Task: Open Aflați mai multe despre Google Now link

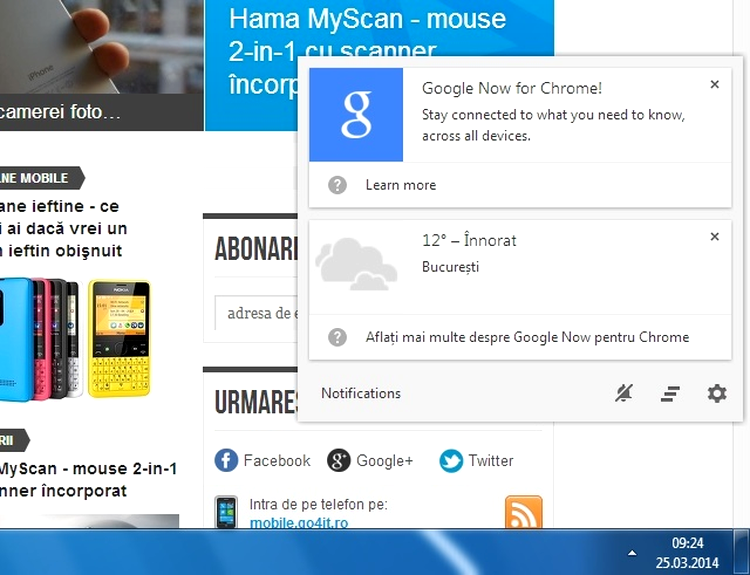Action: point(527,337)
